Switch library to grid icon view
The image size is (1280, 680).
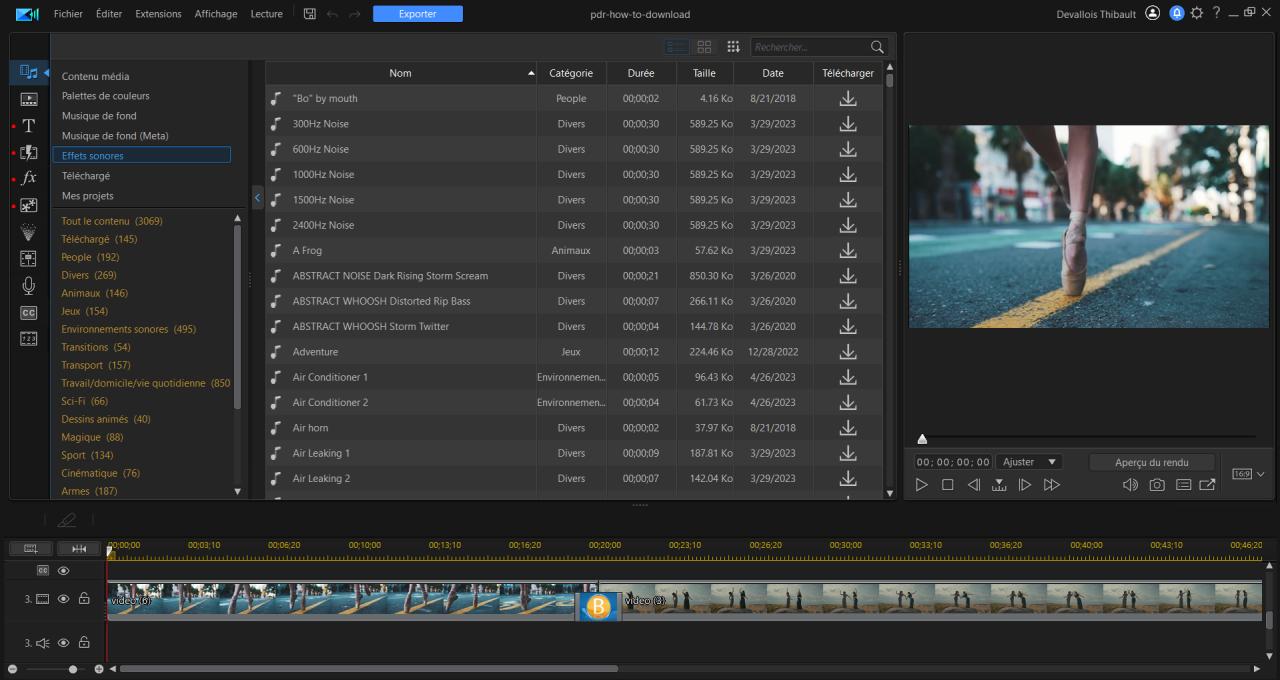[x=704, y=47]
